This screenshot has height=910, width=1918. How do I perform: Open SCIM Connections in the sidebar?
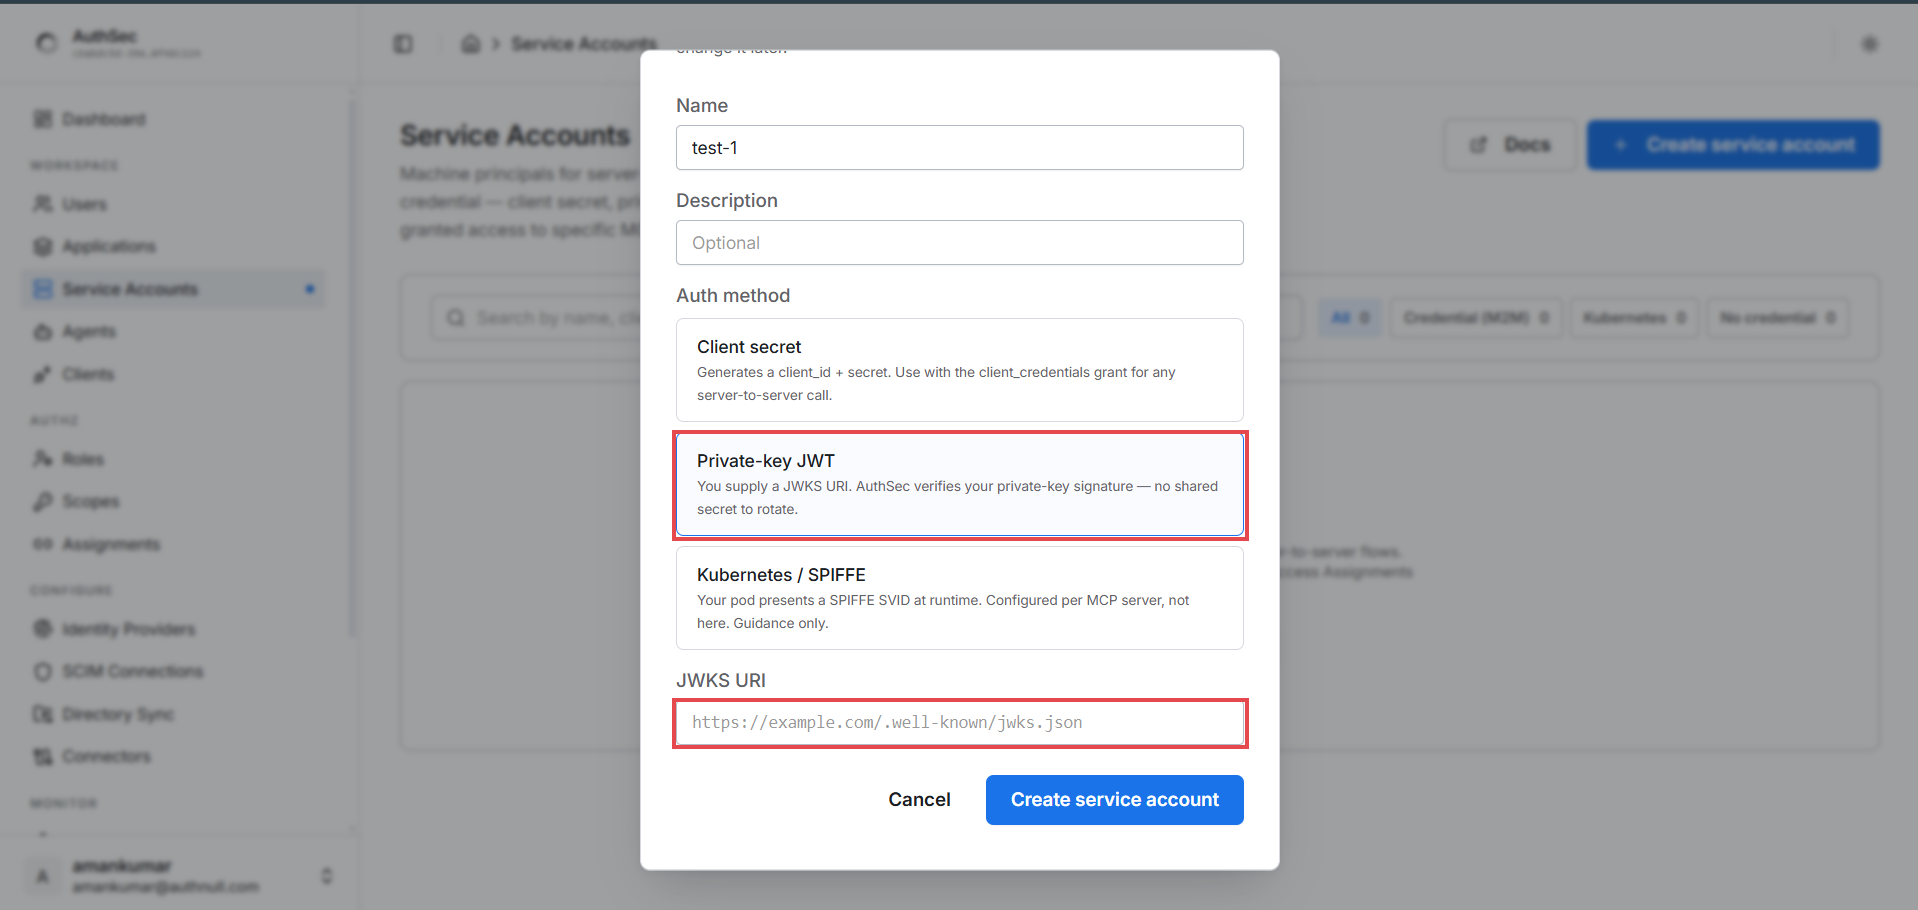click(x=173, y=671)
